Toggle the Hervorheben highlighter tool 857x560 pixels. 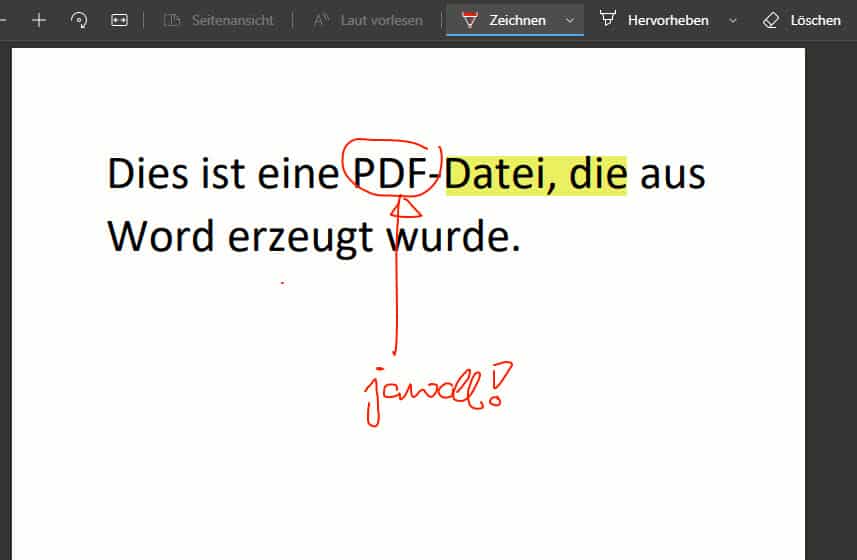click(656, 20)
